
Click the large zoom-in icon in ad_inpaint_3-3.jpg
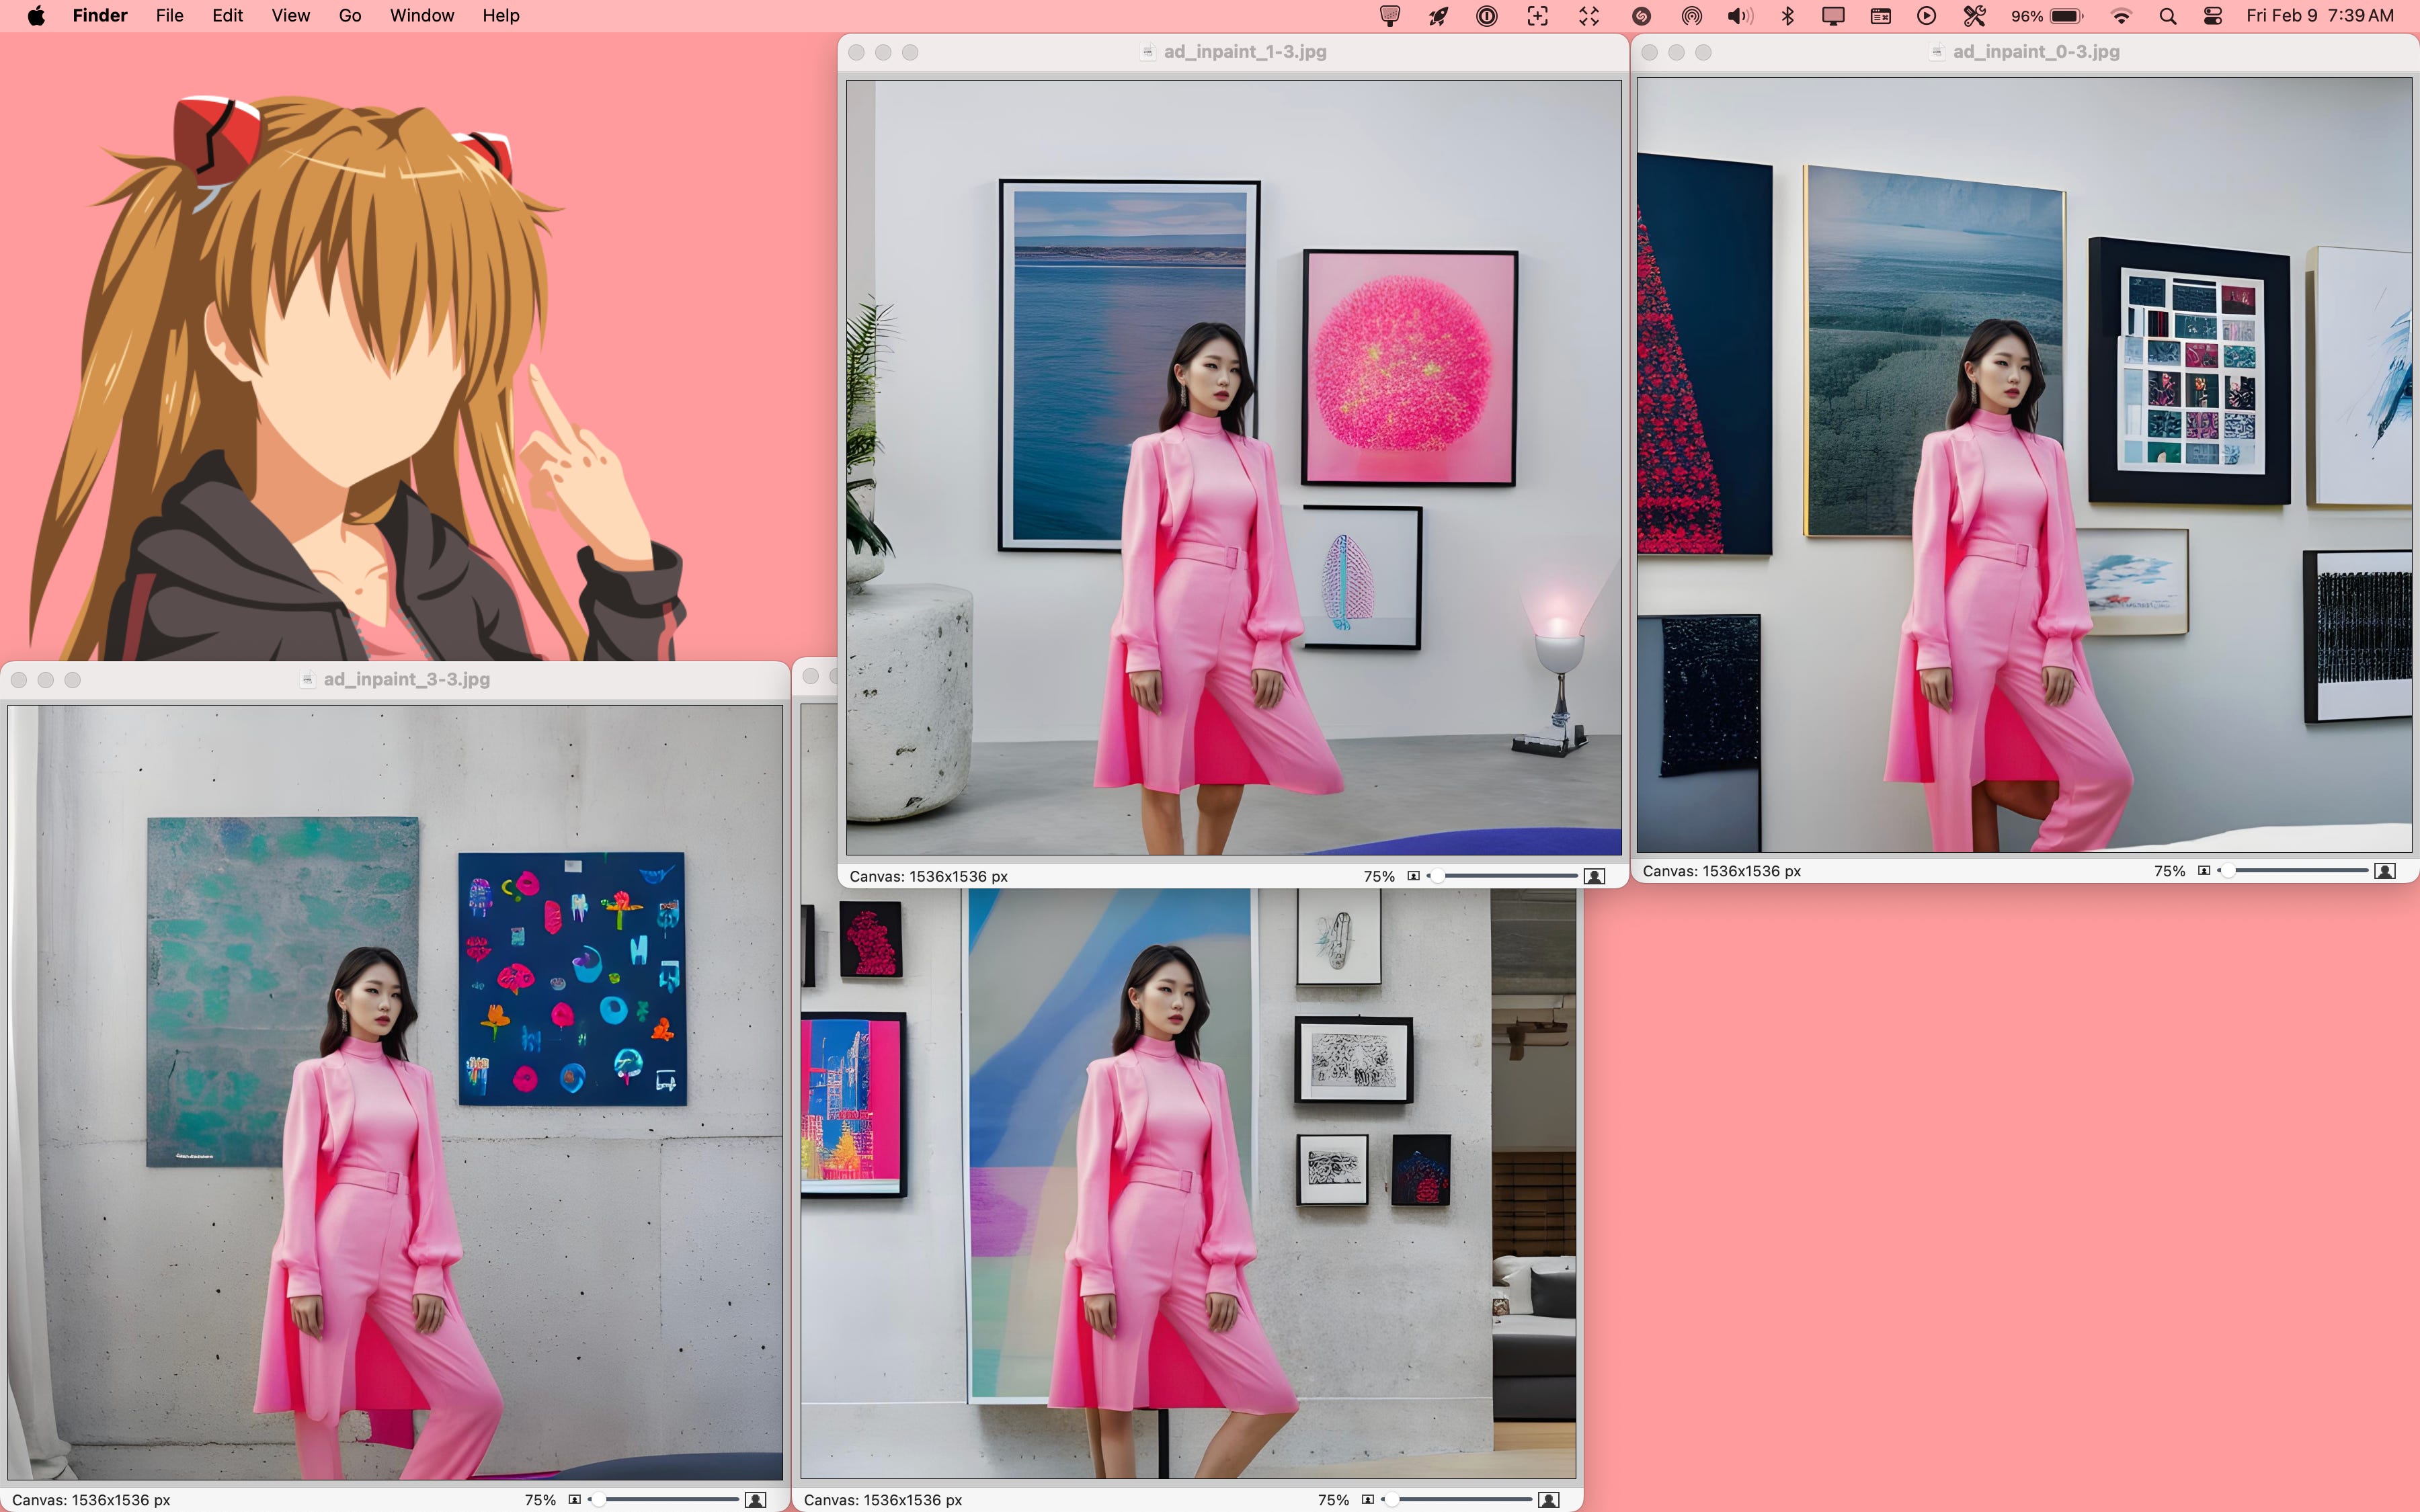pos(756,1499)
